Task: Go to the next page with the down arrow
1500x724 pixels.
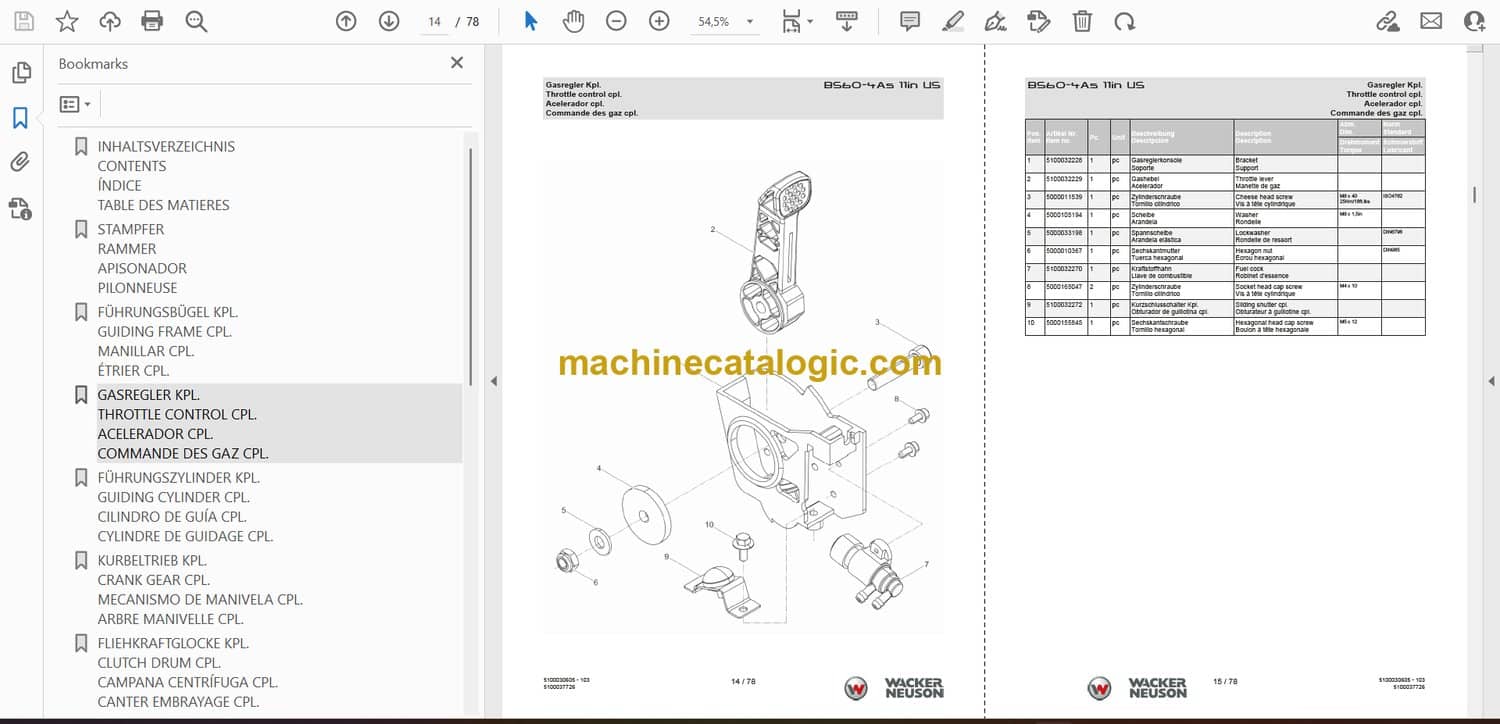Action: click(x=389, y=21)
